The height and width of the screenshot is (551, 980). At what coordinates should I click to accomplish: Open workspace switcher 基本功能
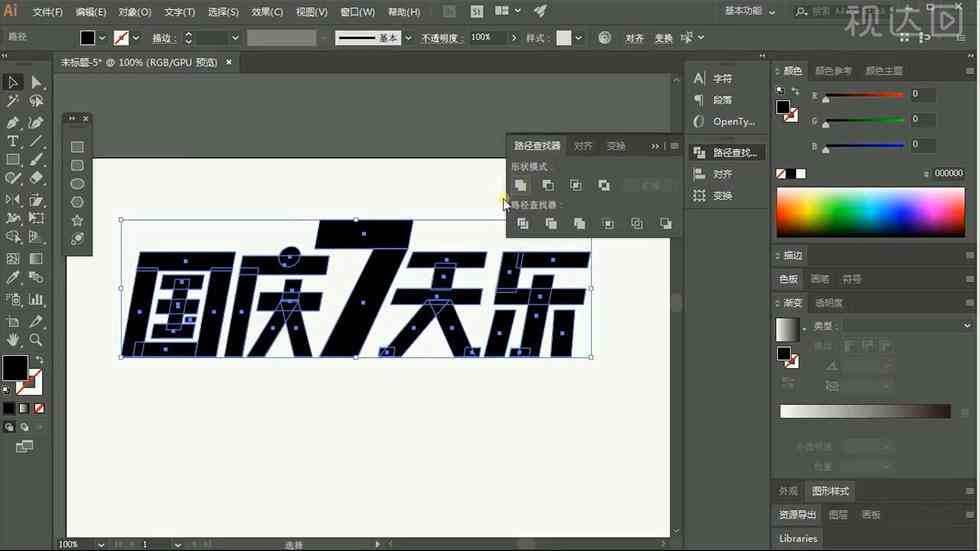pyautogui.click(x=749, y=11)
